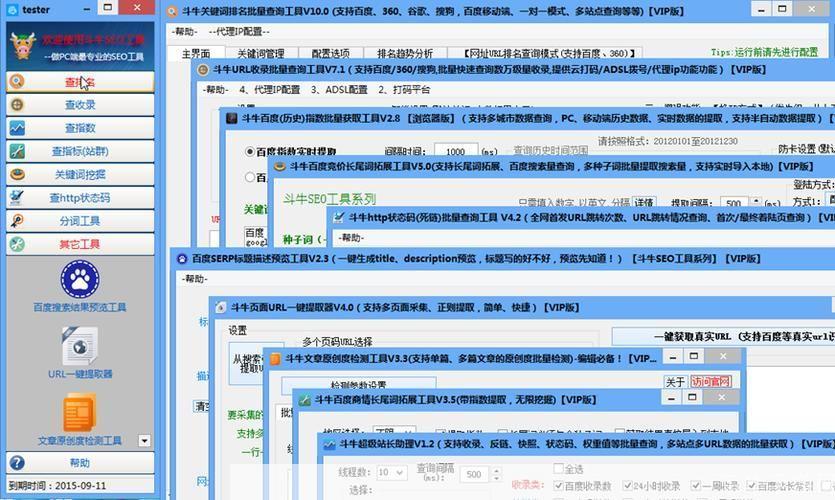Open the 网址URL排名查询模式 tab

click(x=549, y=53)
